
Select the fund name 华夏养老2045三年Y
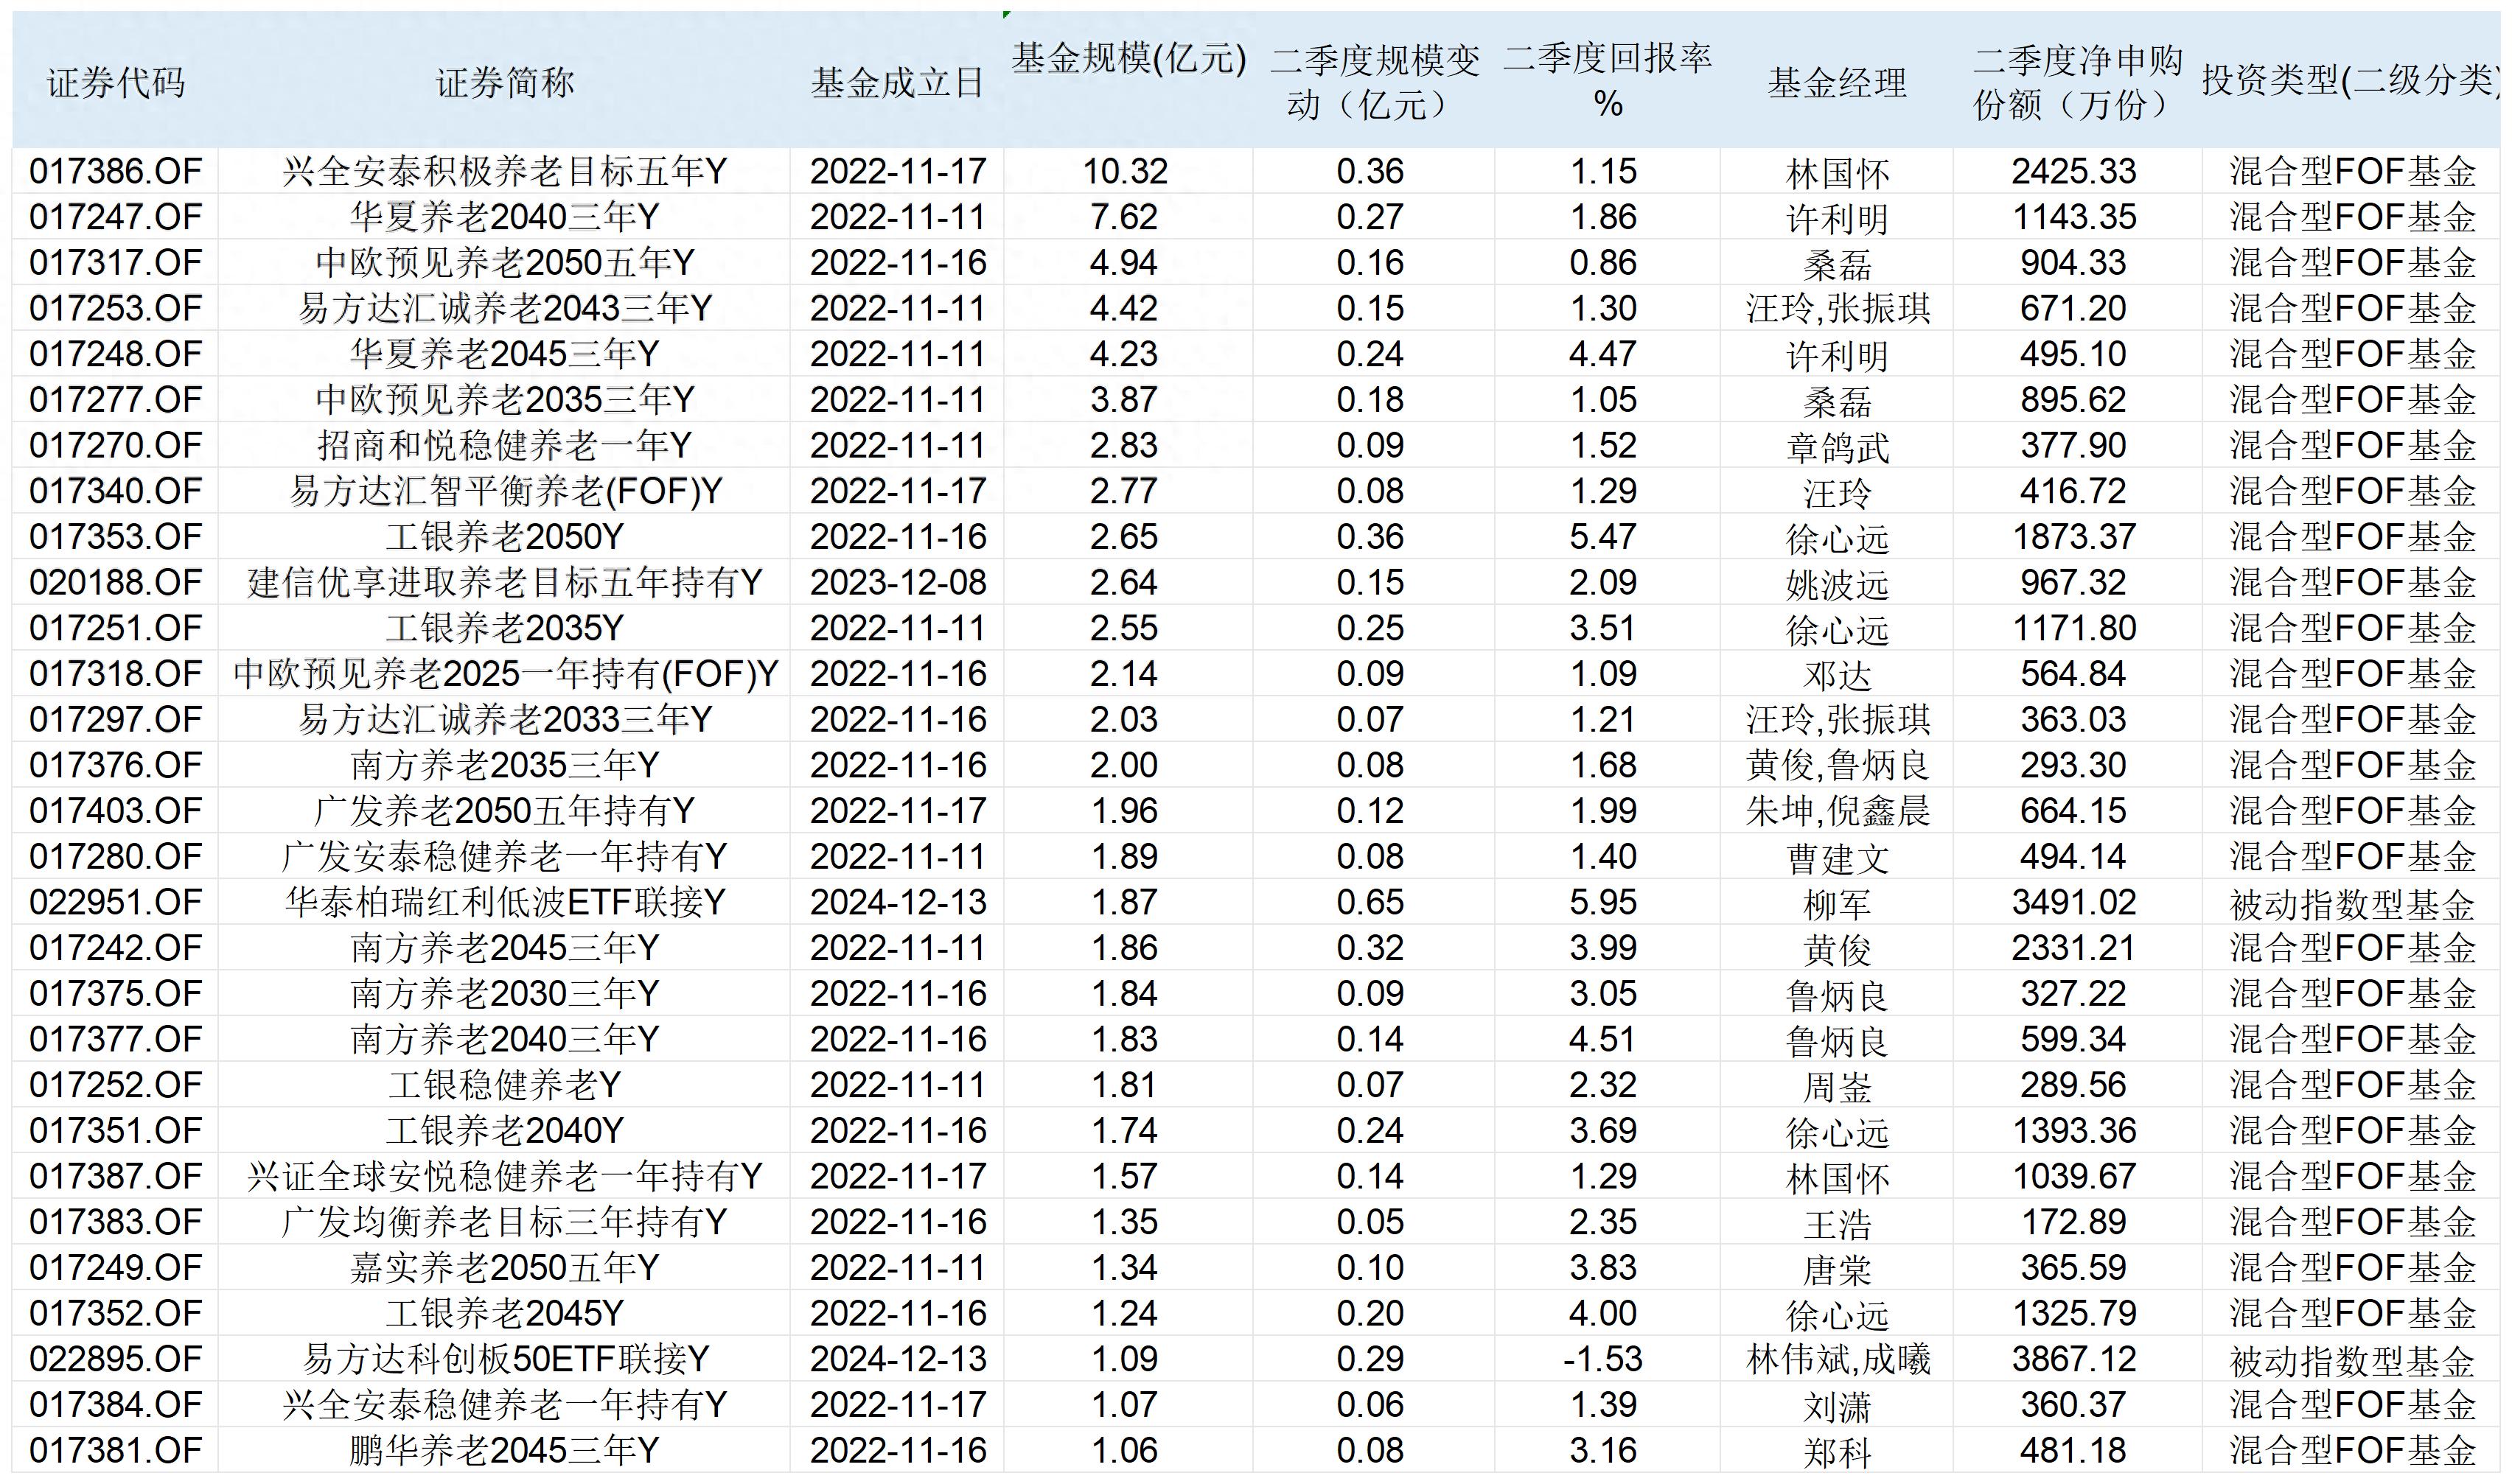pos(505,354)
